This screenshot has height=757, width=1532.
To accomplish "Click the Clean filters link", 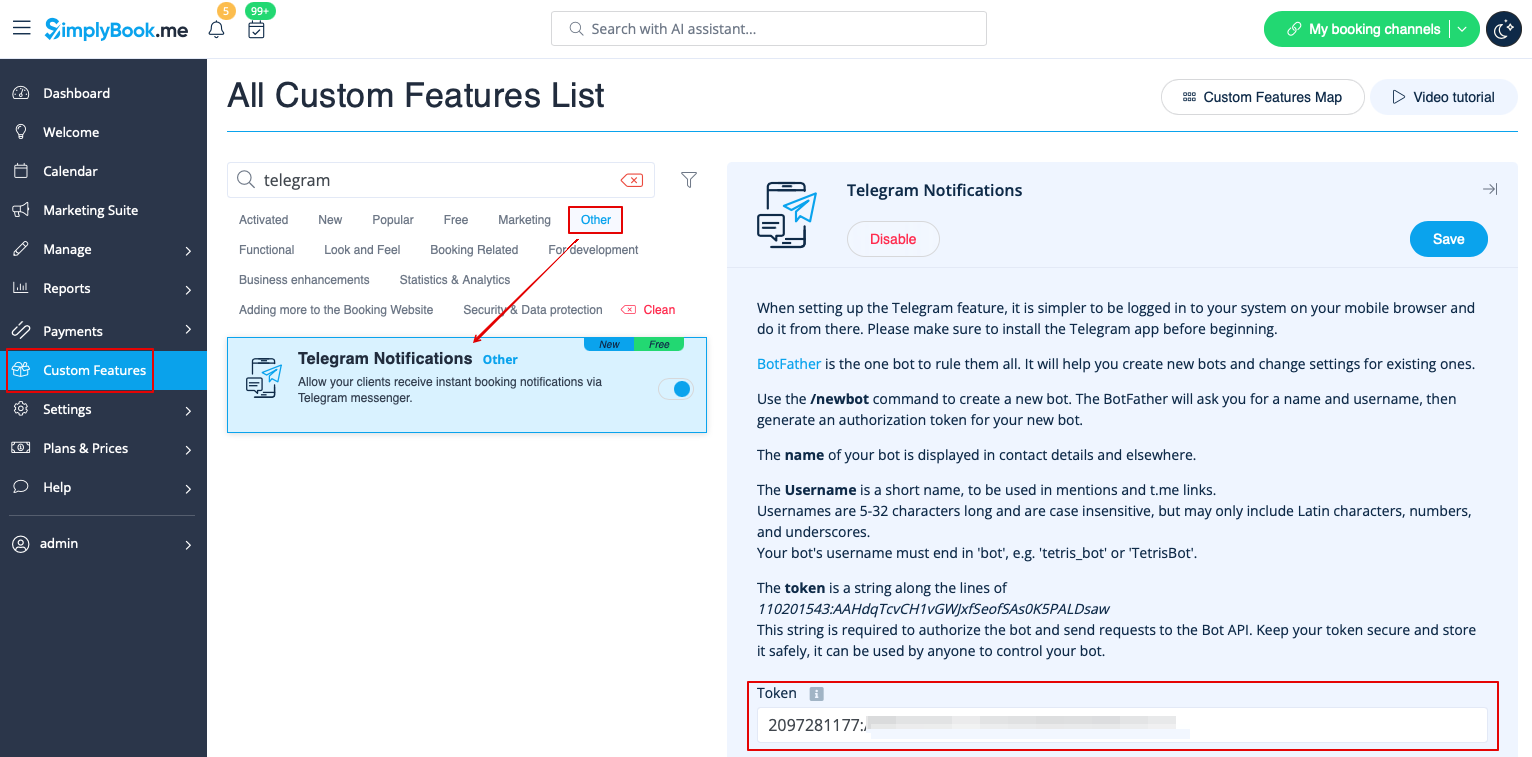I will (x=648, y=310).
